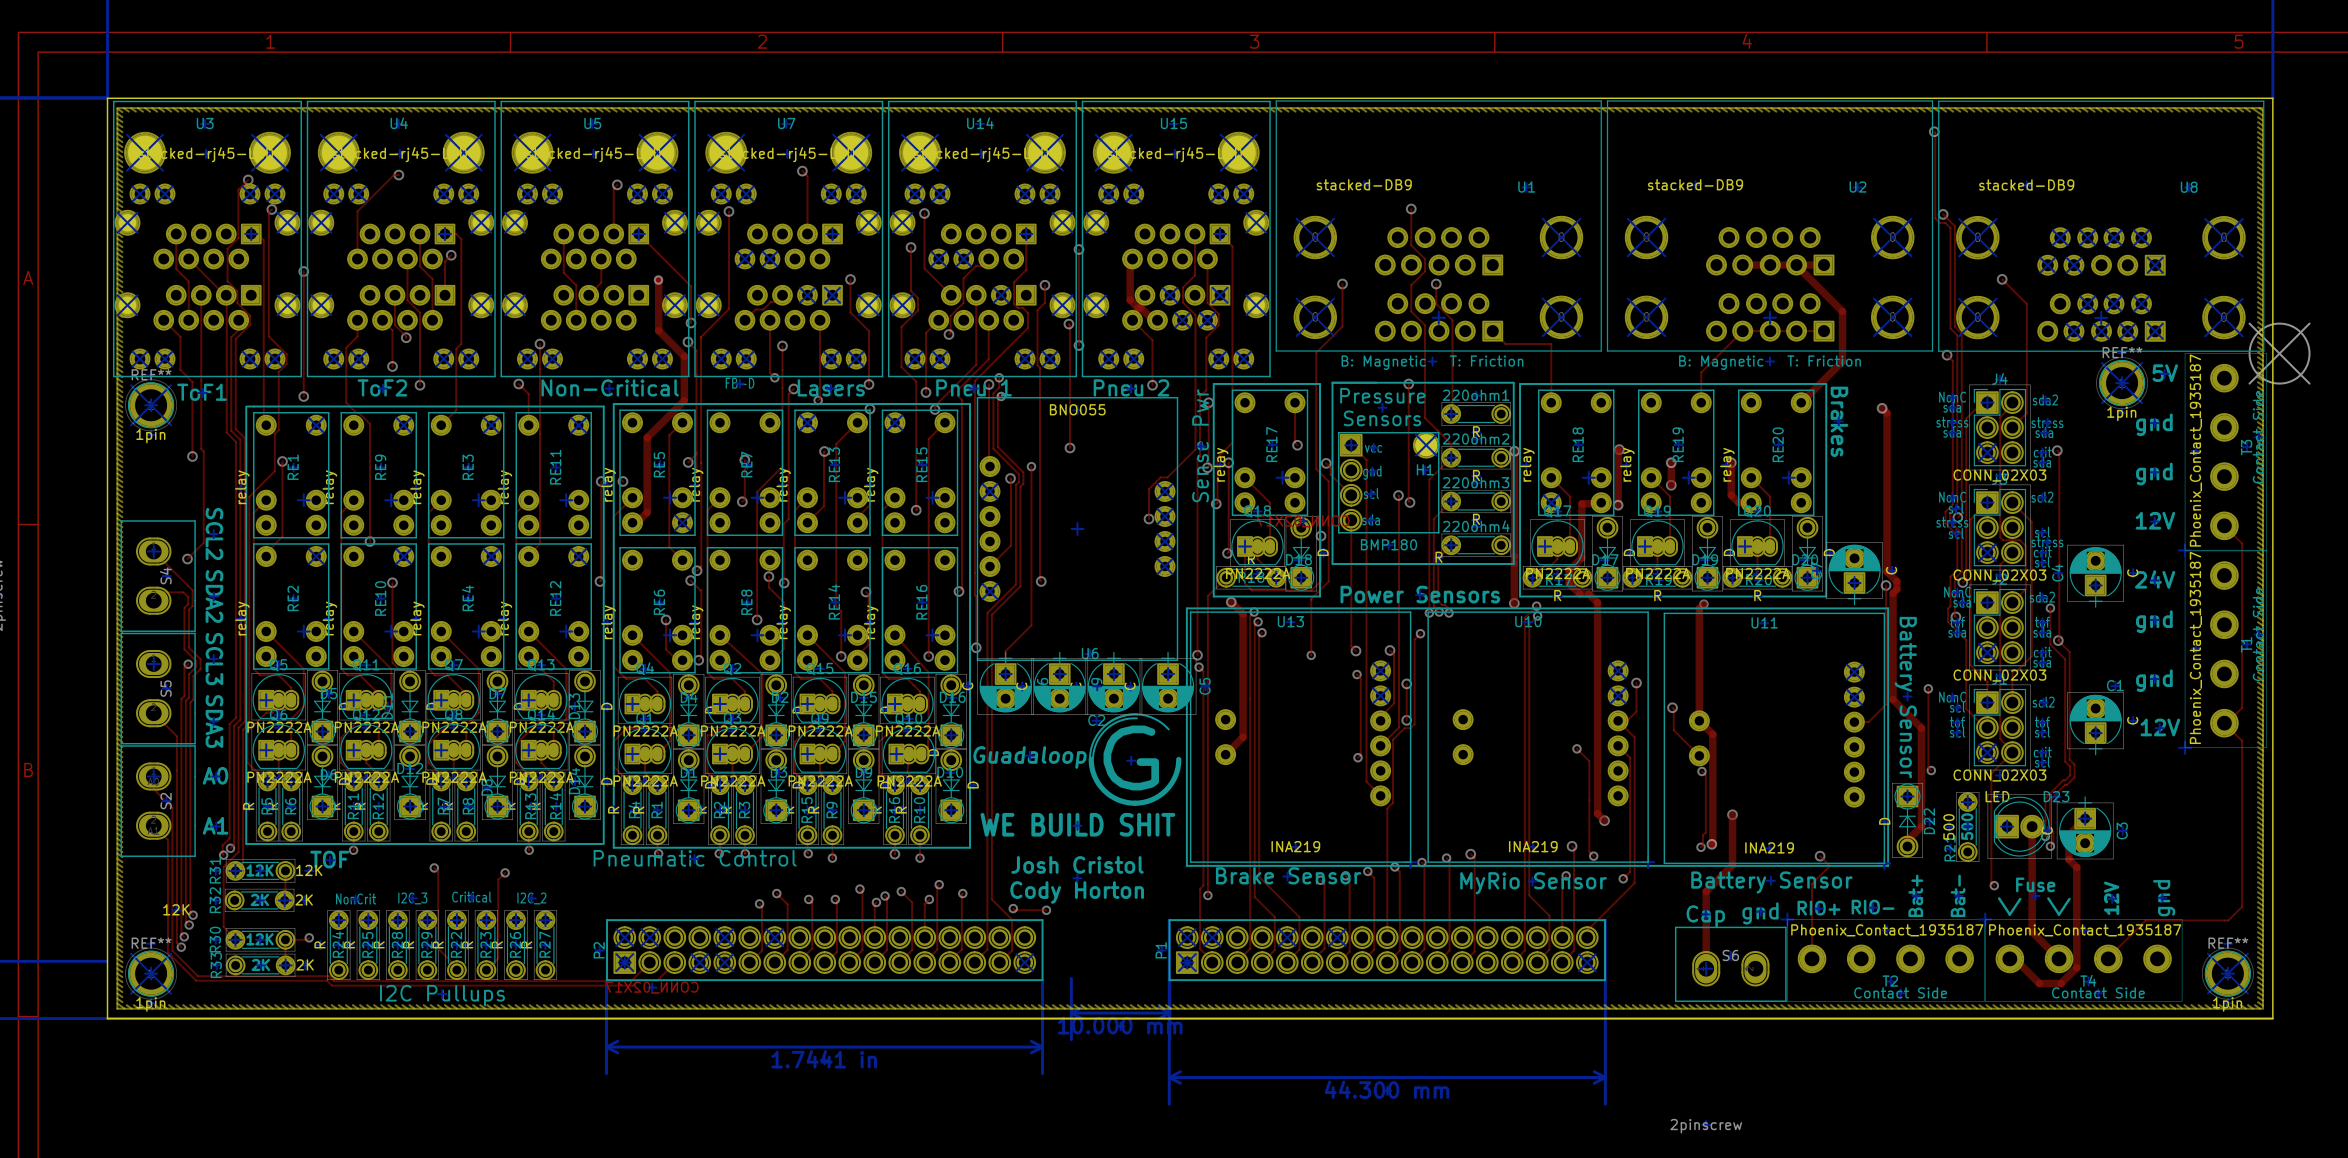Click the crossed-circle origin marker outside board

tap(2279, 353)
